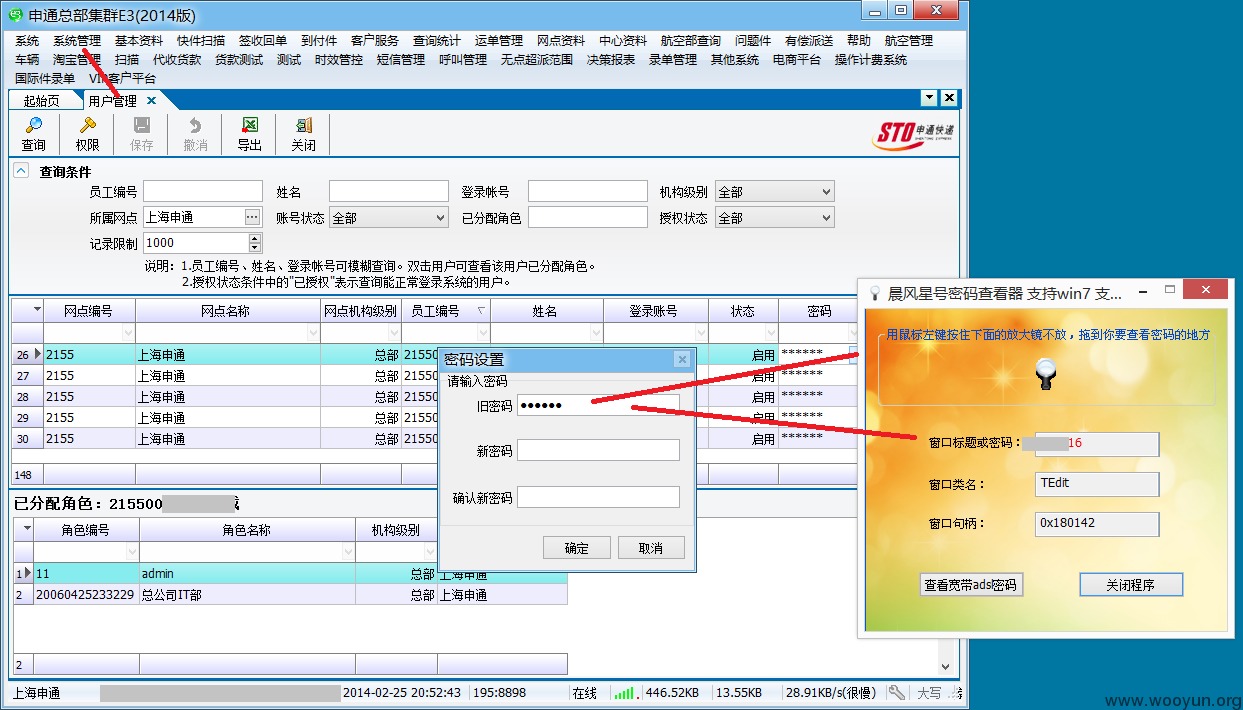Click the magnifier lamp icon in the password viewer

tap(1046, 373)
